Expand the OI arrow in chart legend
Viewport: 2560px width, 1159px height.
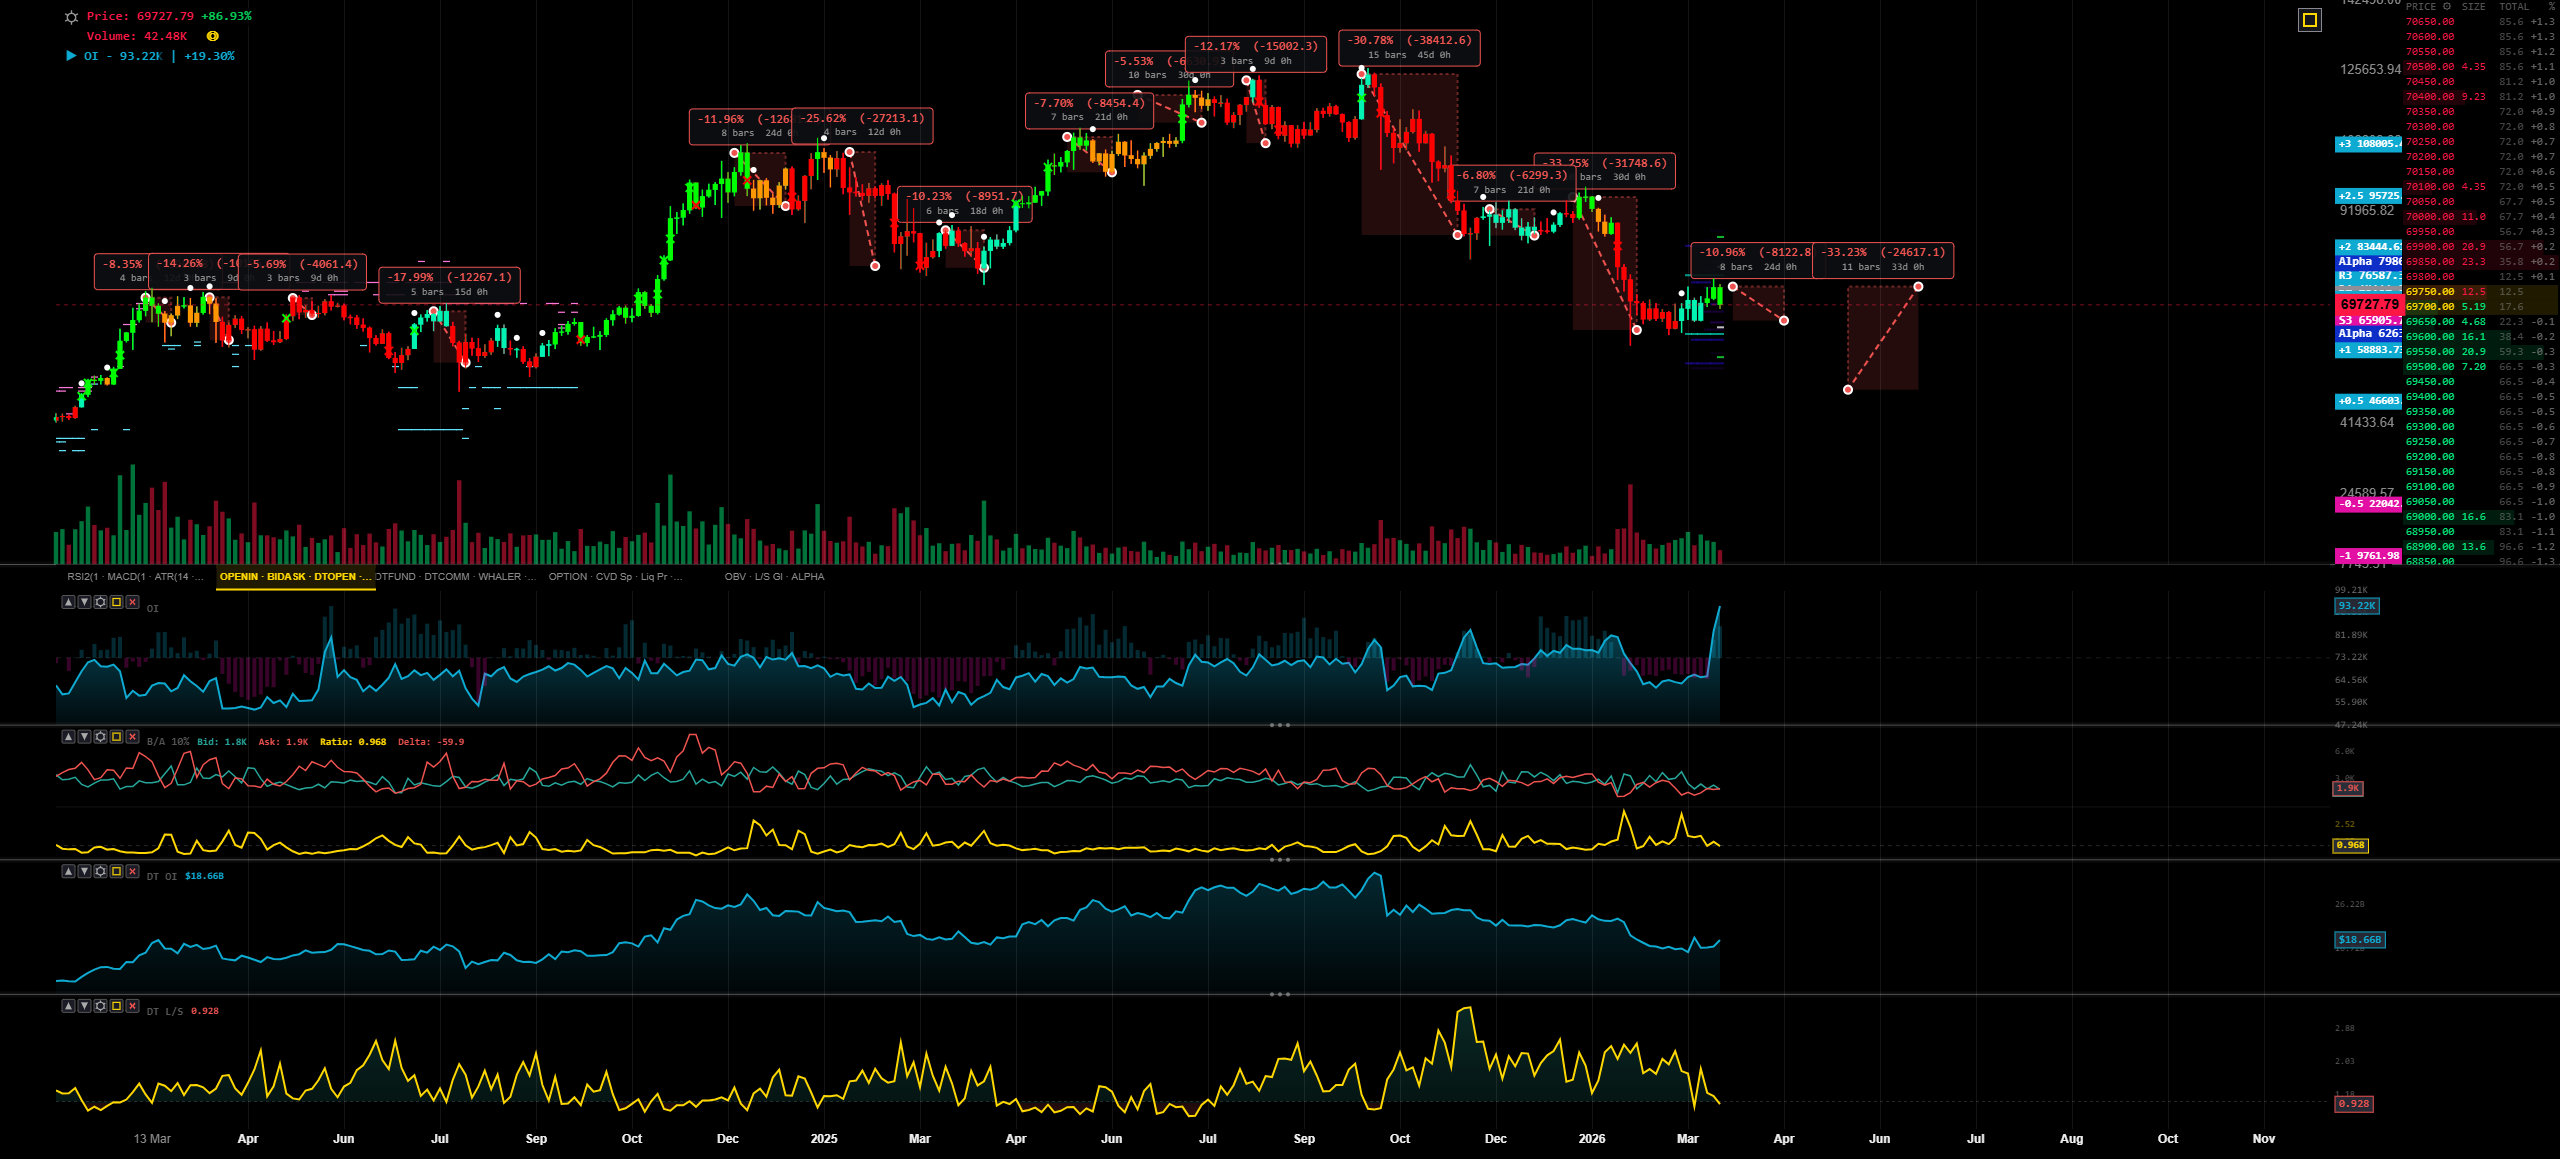(x=71, y=56)
